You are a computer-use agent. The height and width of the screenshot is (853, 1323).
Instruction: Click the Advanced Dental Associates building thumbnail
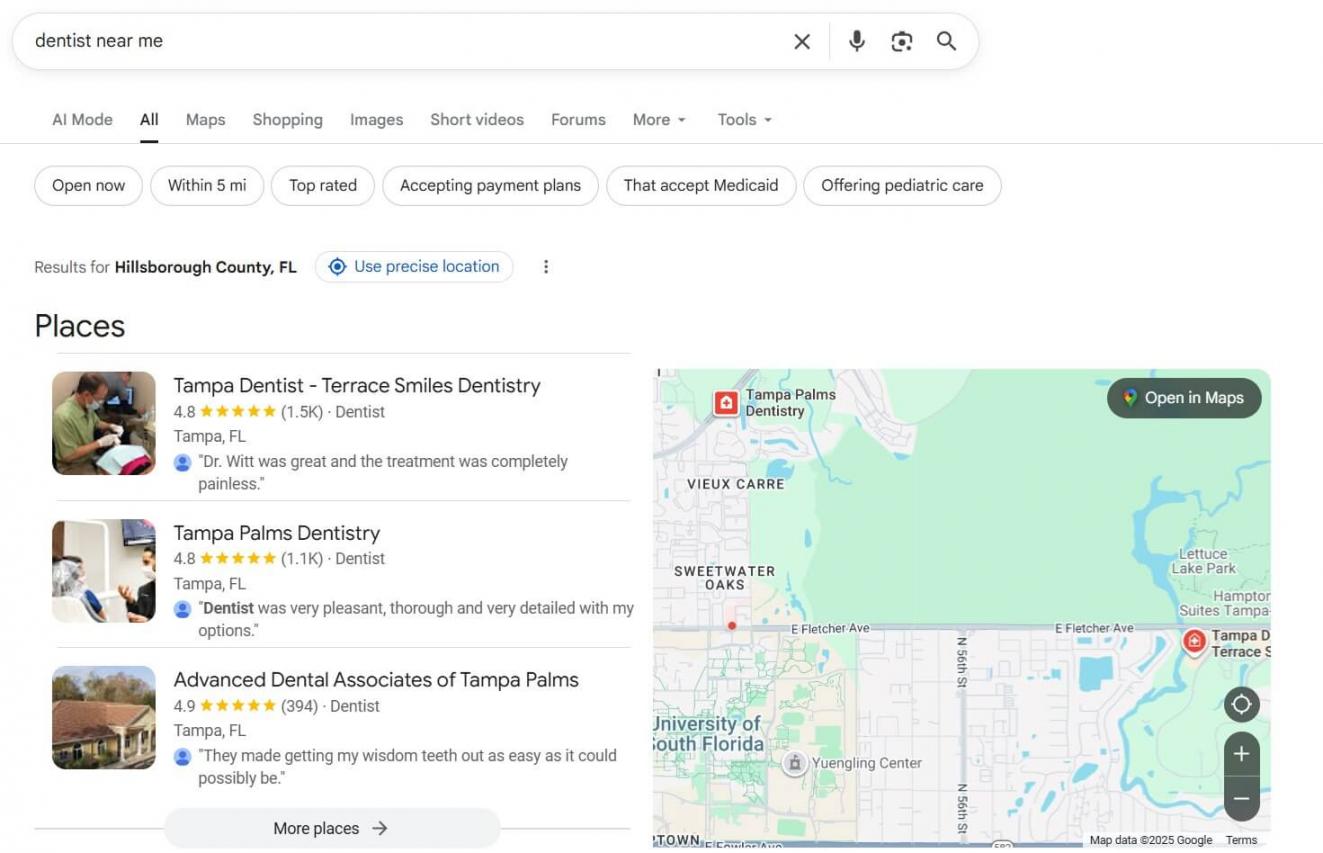(x=104, y=717)
